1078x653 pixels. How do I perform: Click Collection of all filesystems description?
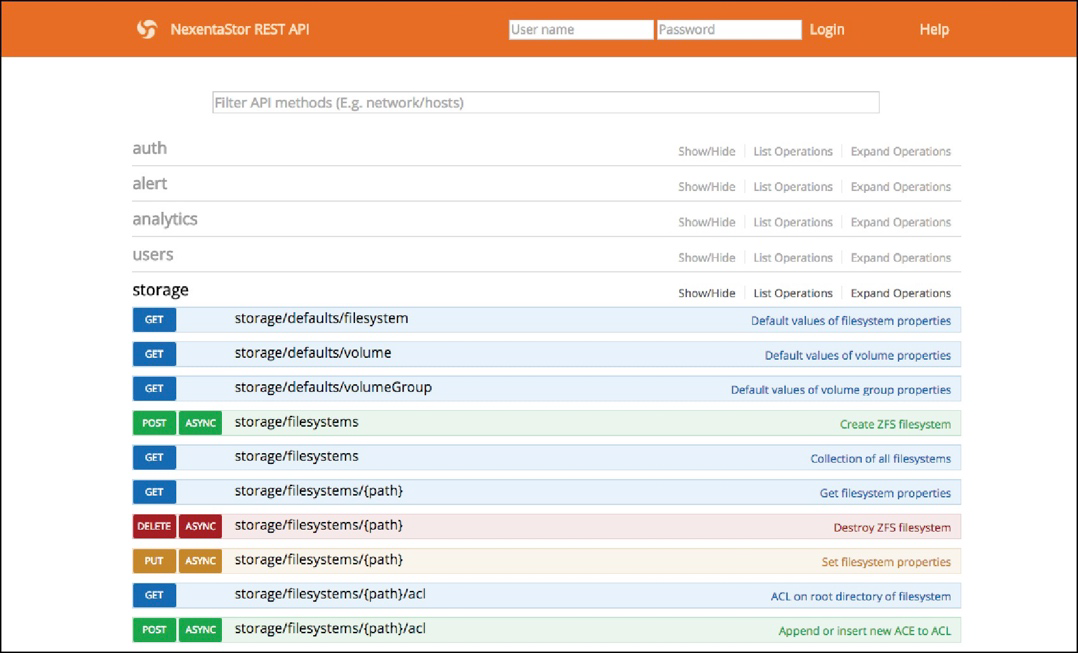(x=881, y=458)
